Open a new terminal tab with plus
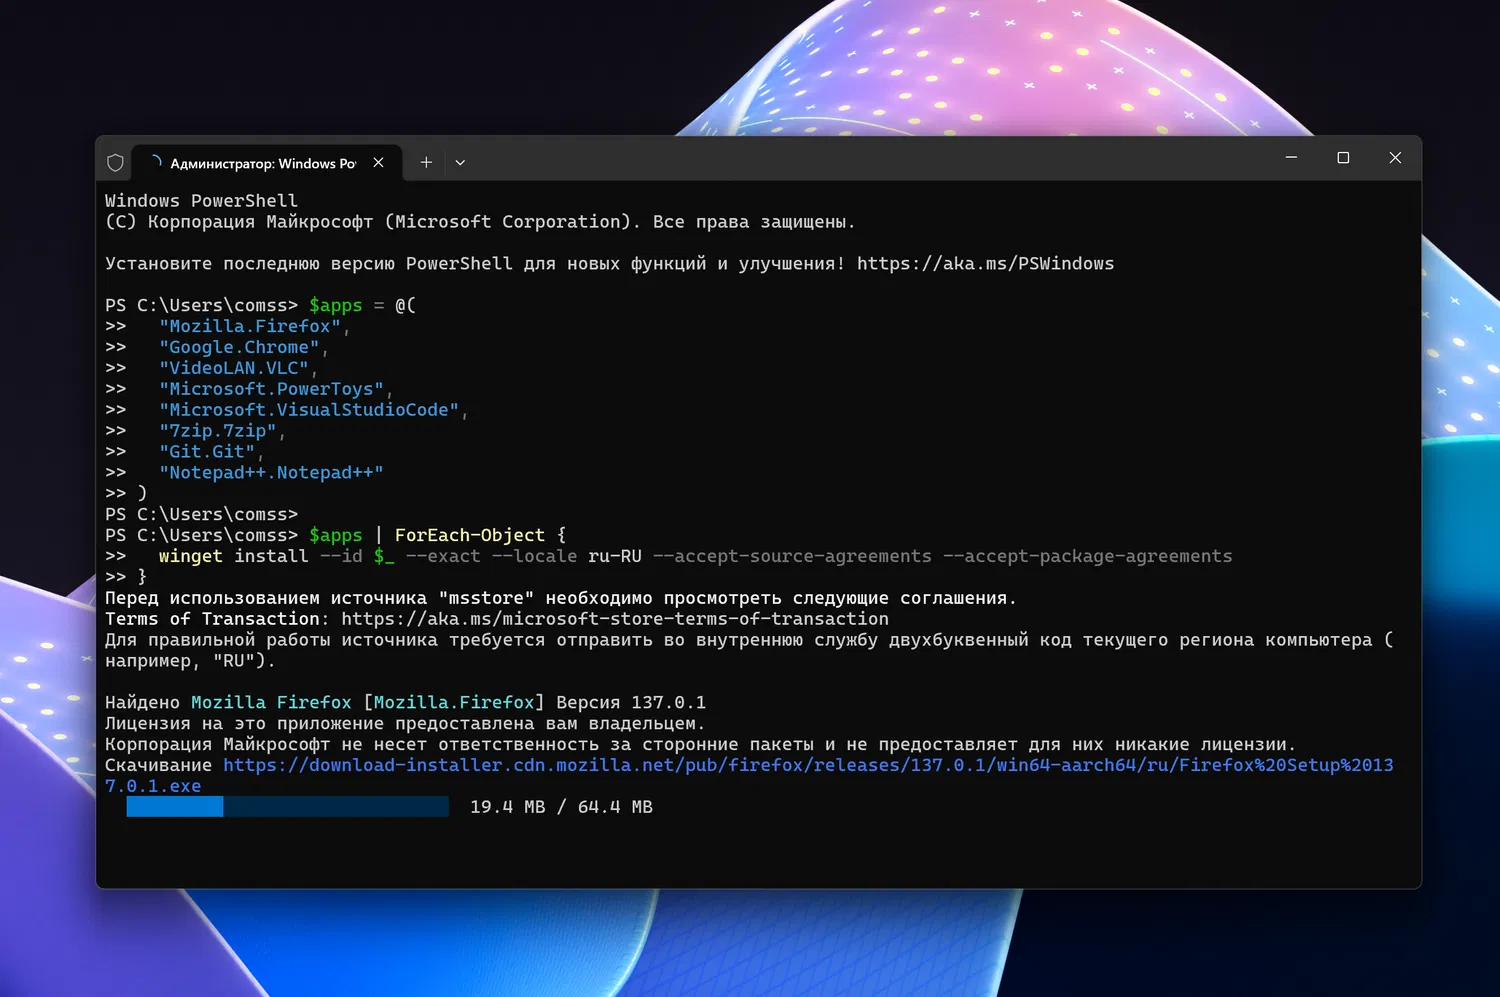The image size is (1500, 997). (426, 162)
